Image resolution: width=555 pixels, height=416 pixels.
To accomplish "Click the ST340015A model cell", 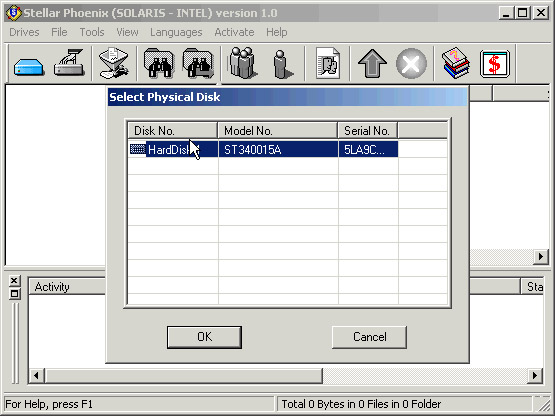I will click(x=278, y=149).
